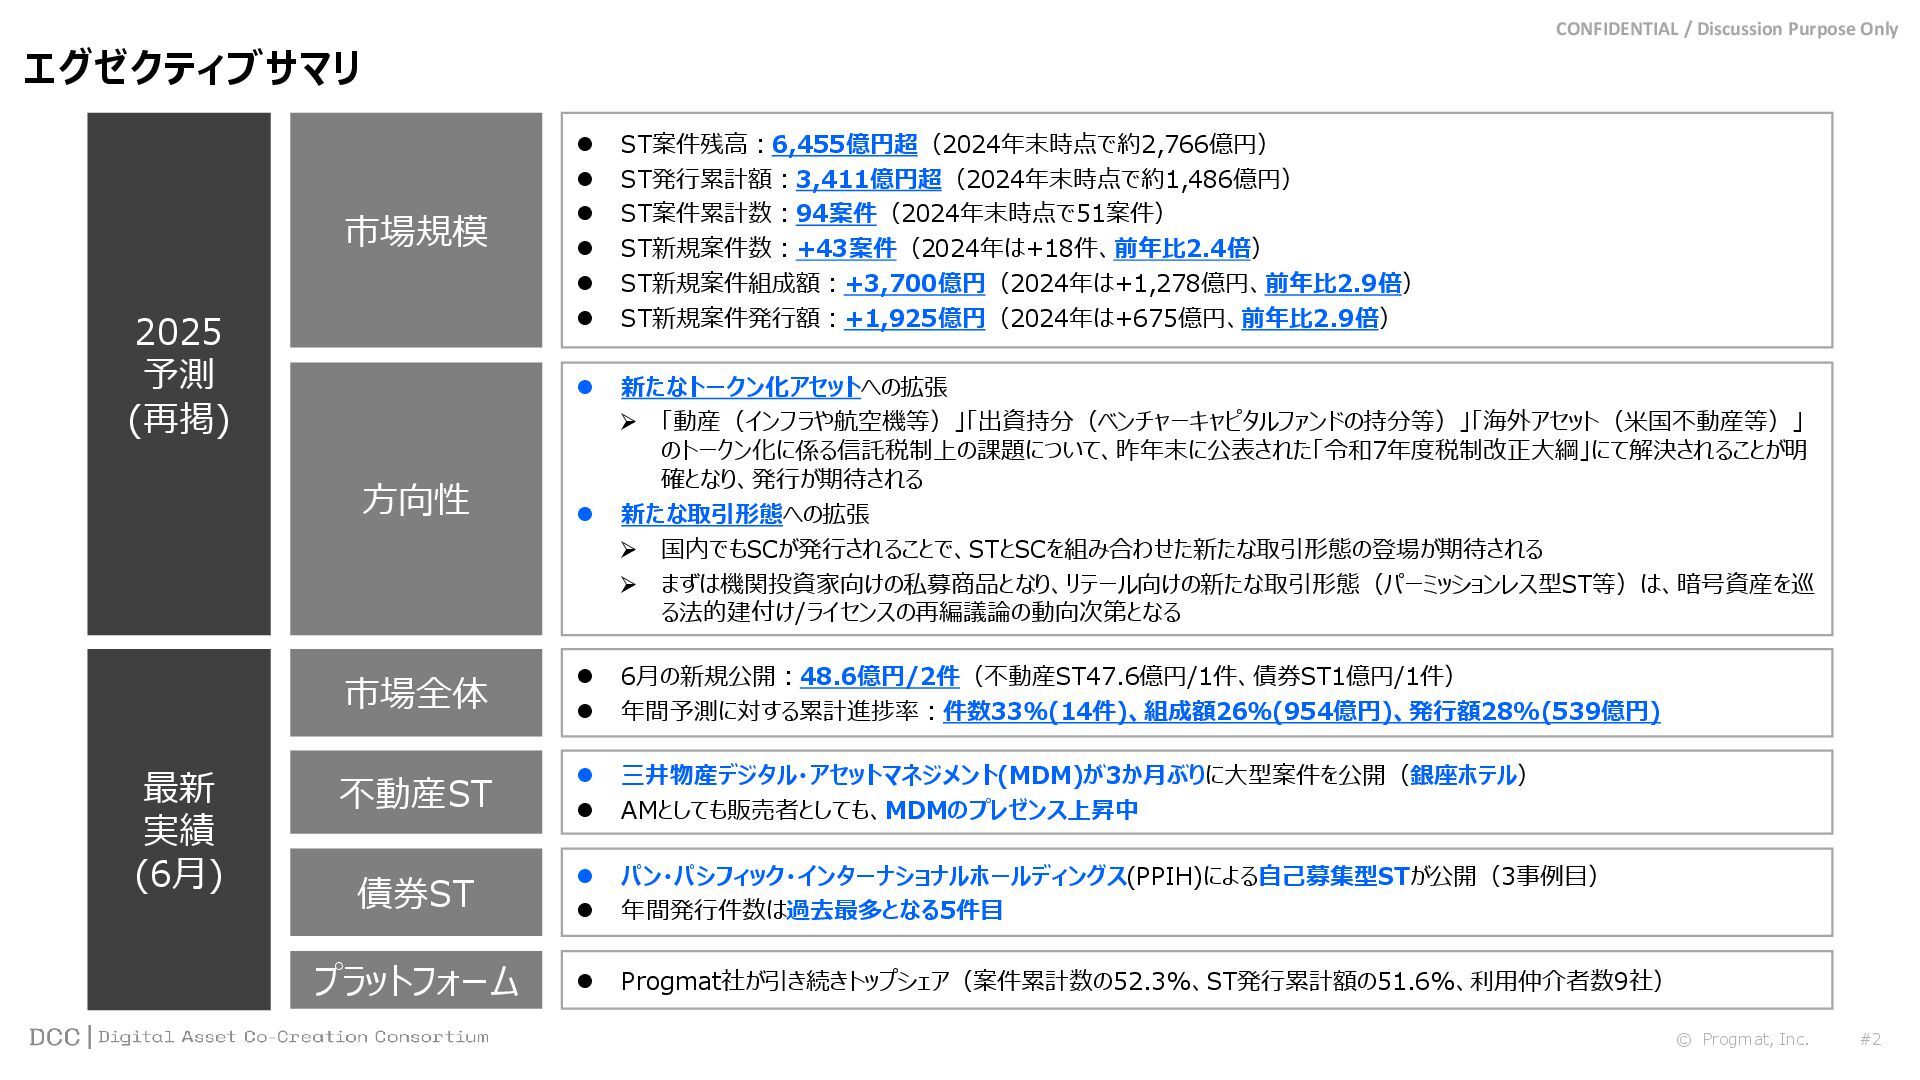
Task: Click the 最新実績 (6月) dark block
Action: (179, 830)
